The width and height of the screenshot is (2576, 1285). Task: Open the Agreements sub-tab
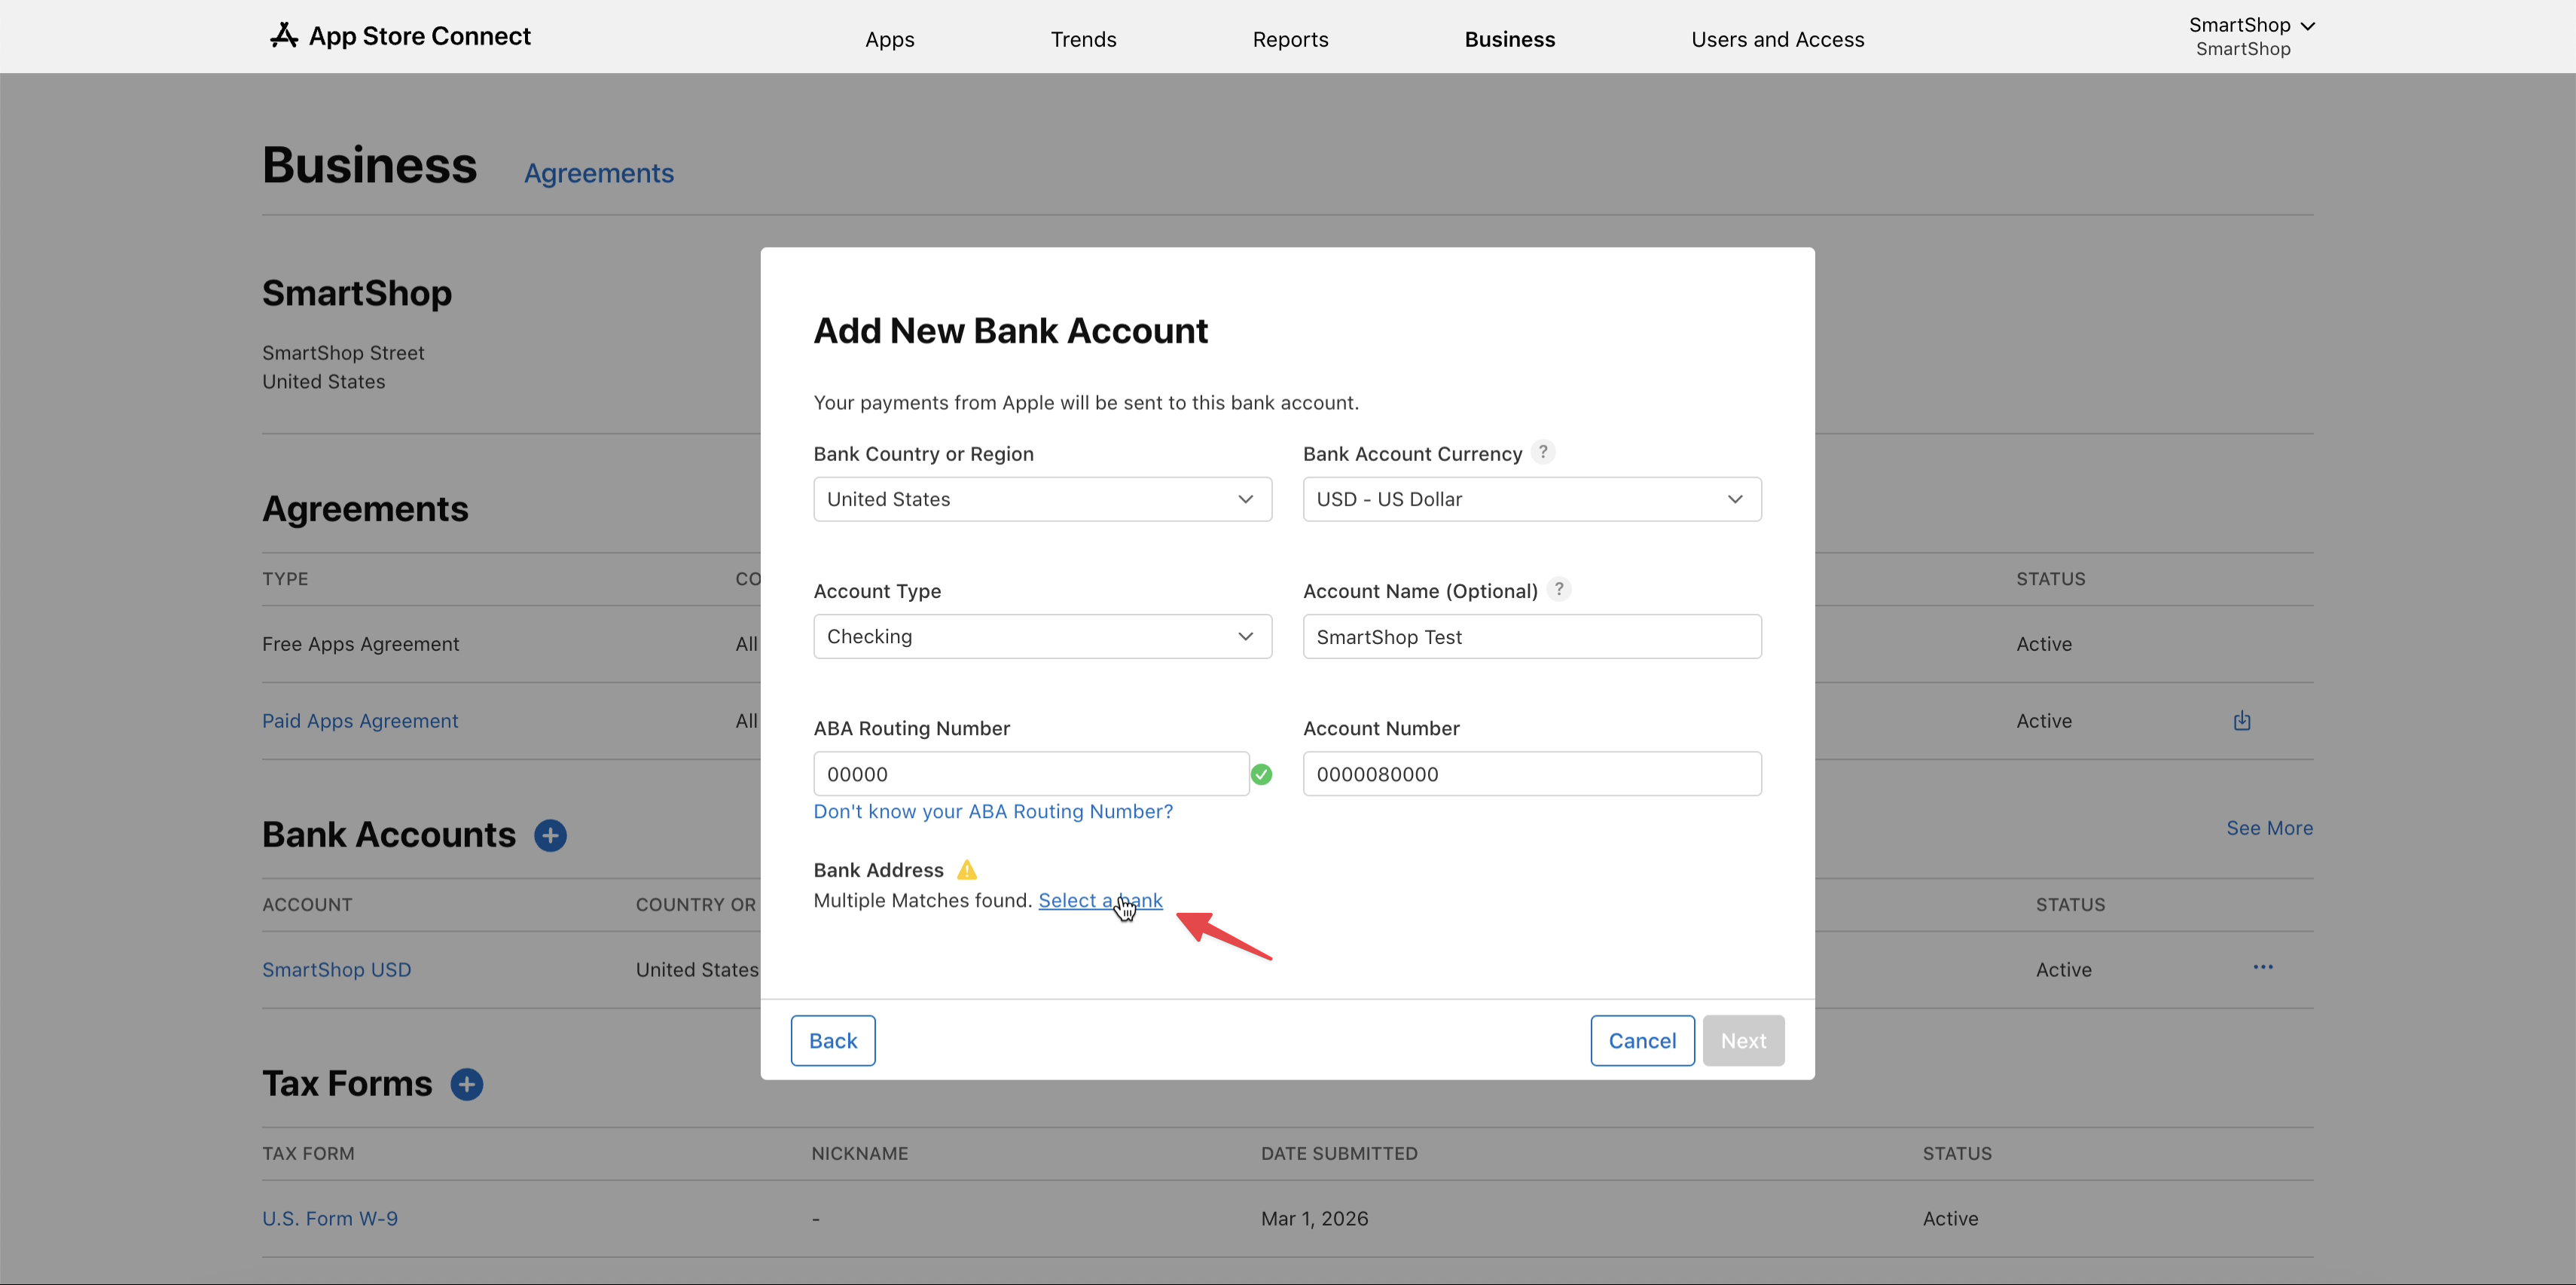599,173
